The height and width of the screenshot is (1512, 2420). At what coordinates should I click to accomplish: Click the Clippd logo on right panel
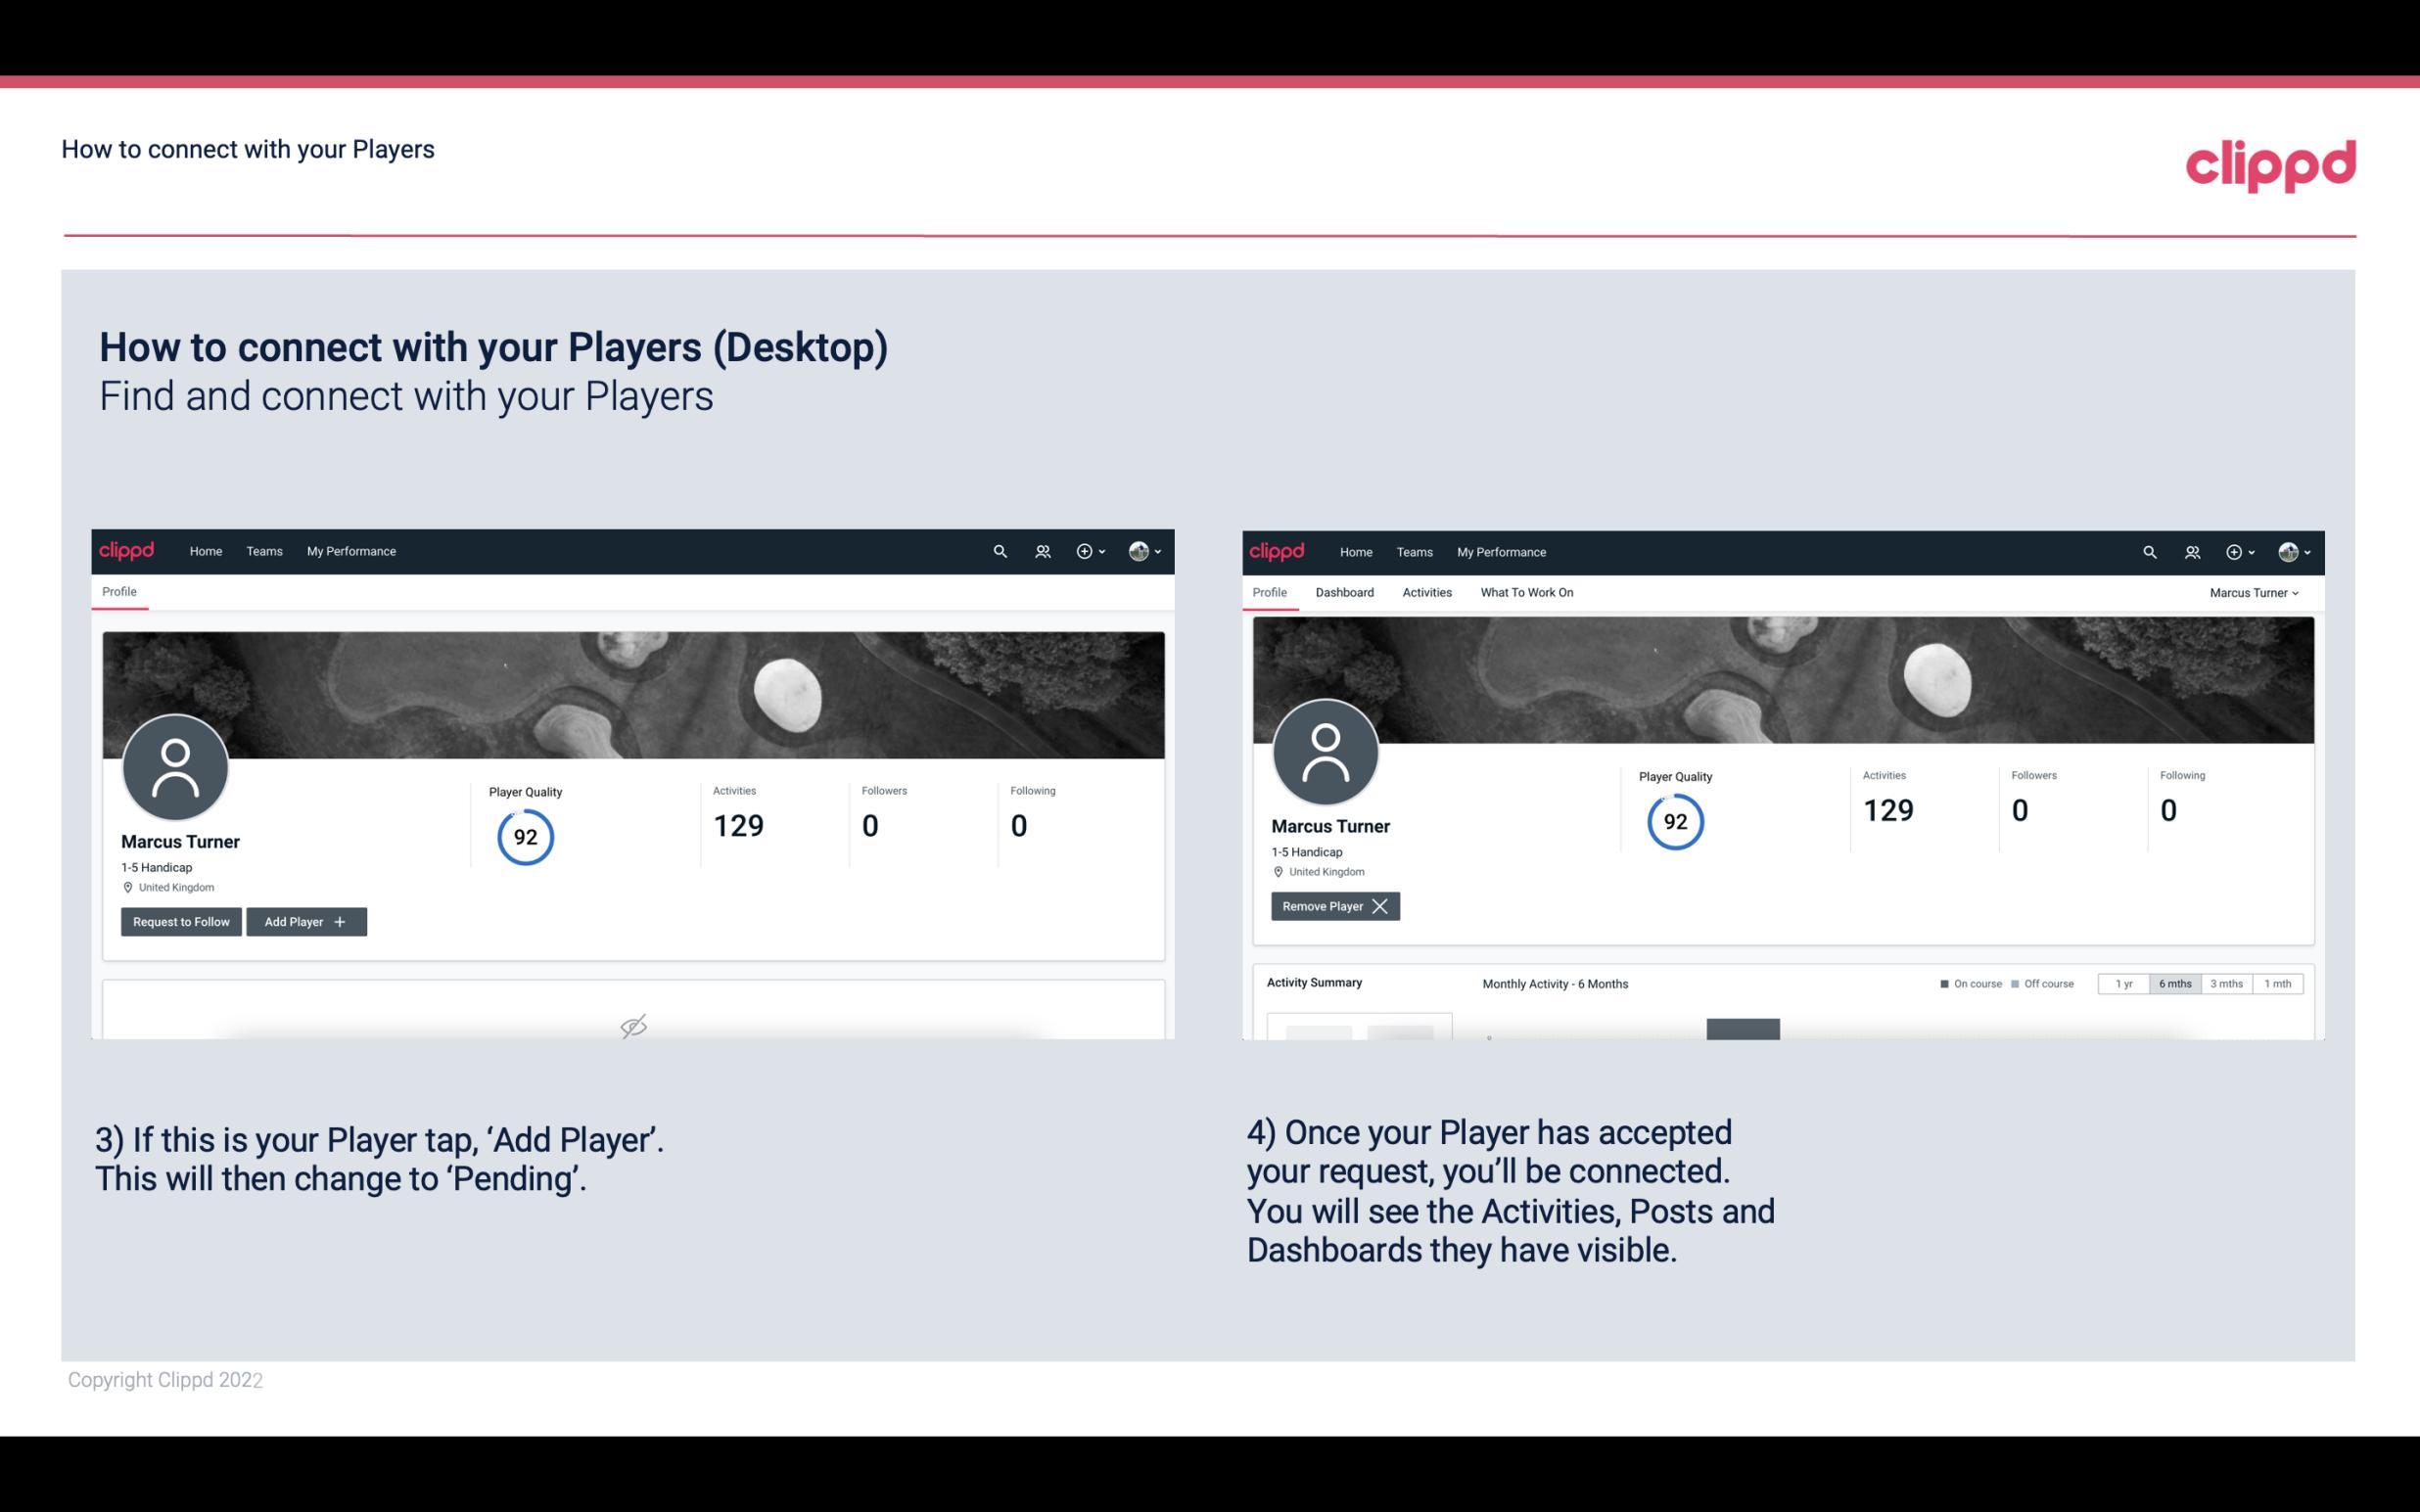tap(1278, 550)
